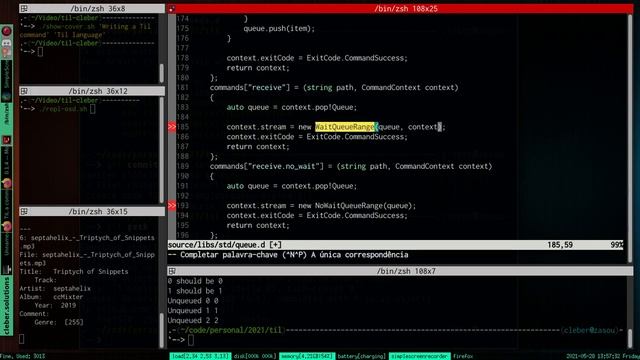This screenshot has width=640, height=360.
Task: Focus the /bin/zsh 36x8 pane title bar
Action: pos(92,9)
